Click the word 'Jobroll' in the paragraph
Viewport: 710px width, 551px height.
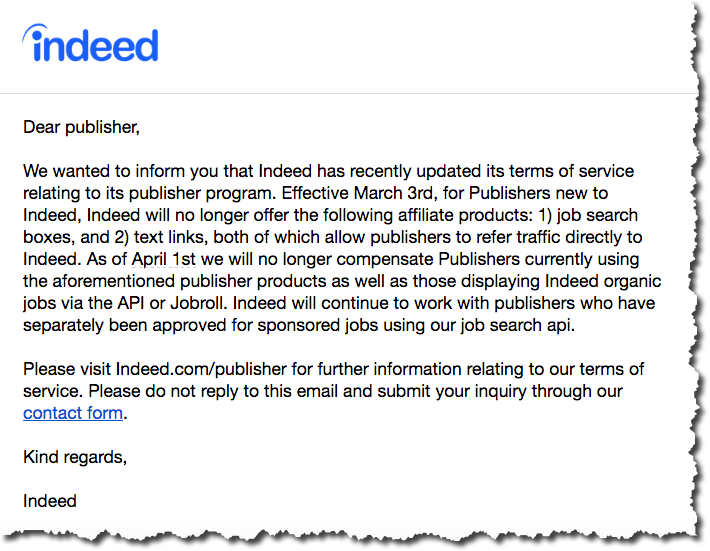pos(198,303)
